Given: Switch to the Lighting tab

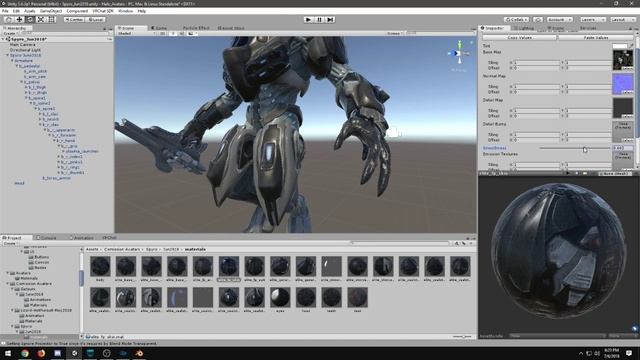Looking at the screenshot, I should [x=524, y=28].
